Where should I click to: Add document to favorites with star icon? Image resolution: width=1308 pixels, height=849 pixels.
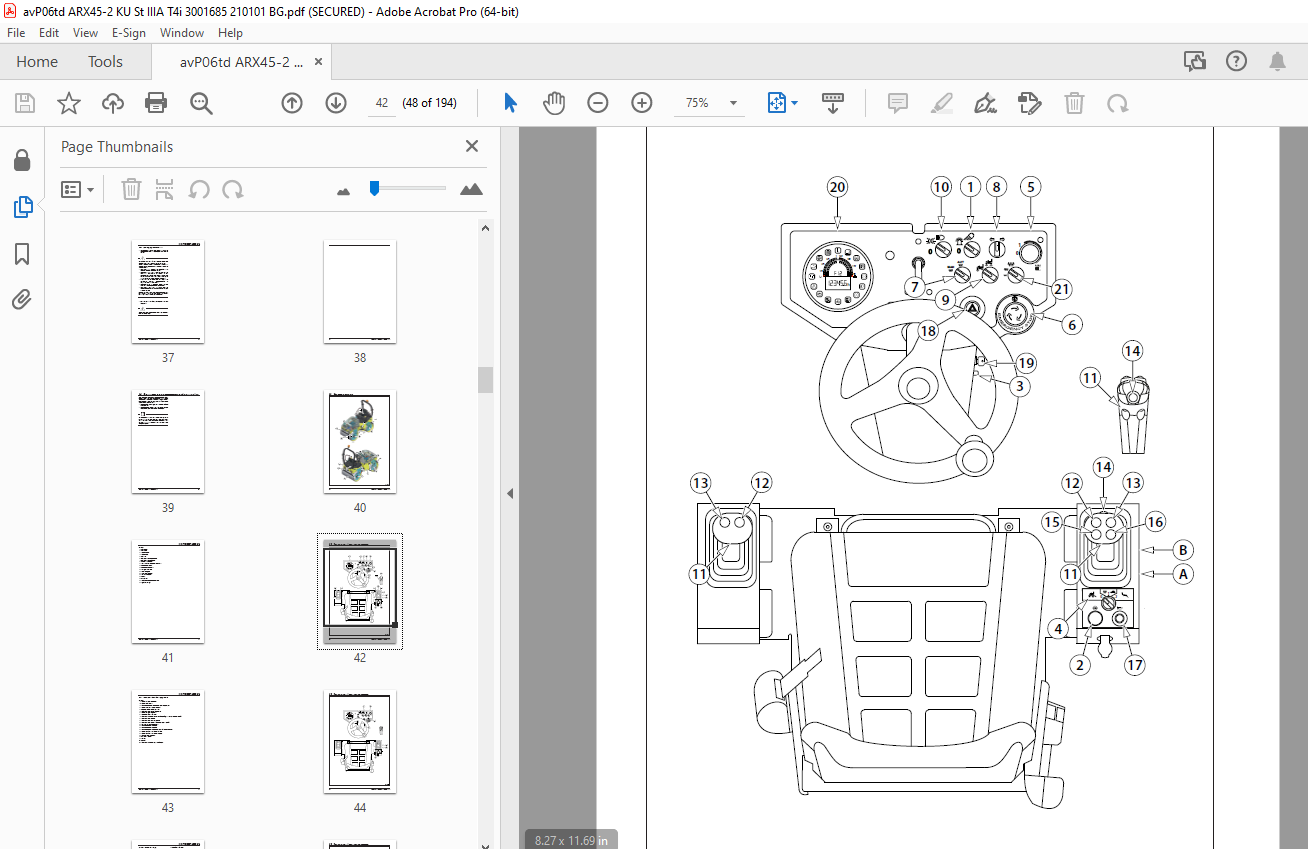coord(68,103)
